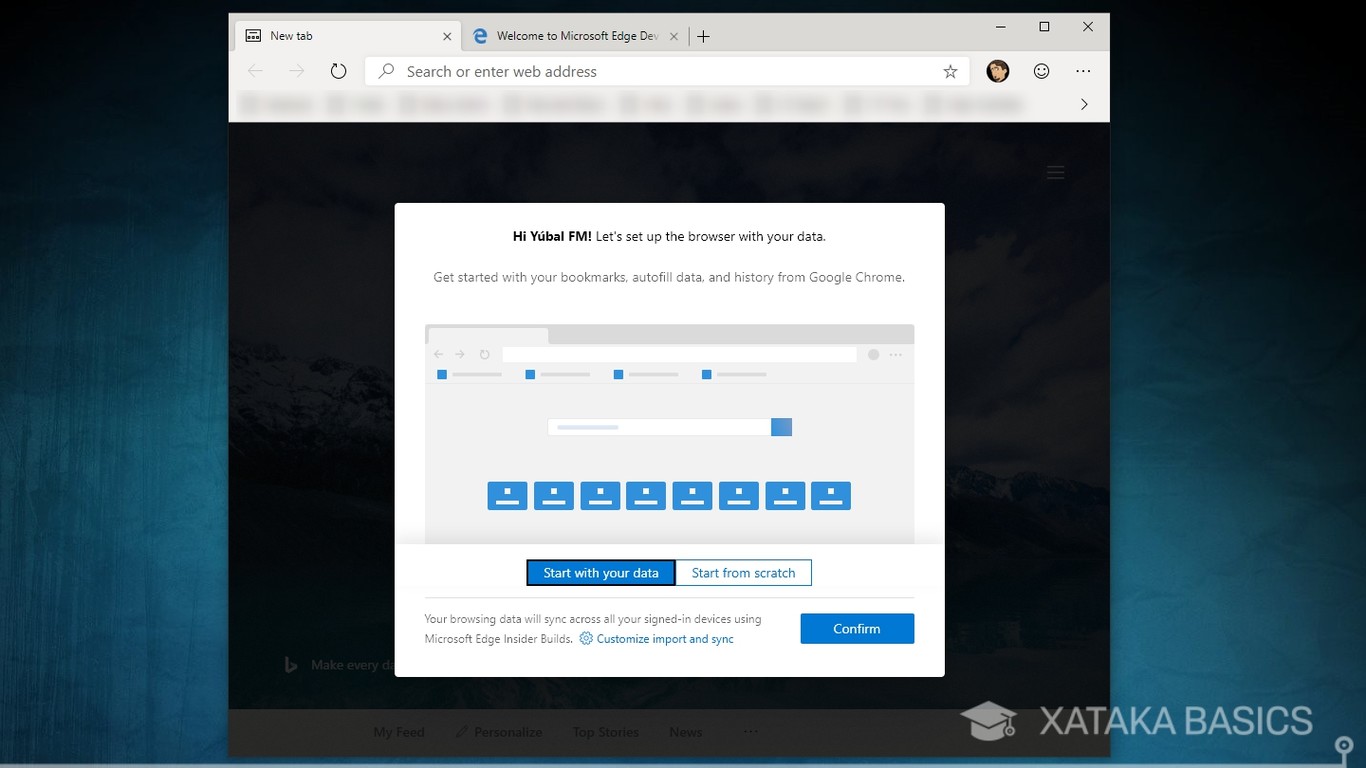Image resolution: width=1366 pixels, height=768 pixels.
Task: Open a new tab with the plus button
Action: (x=703, y=35)
